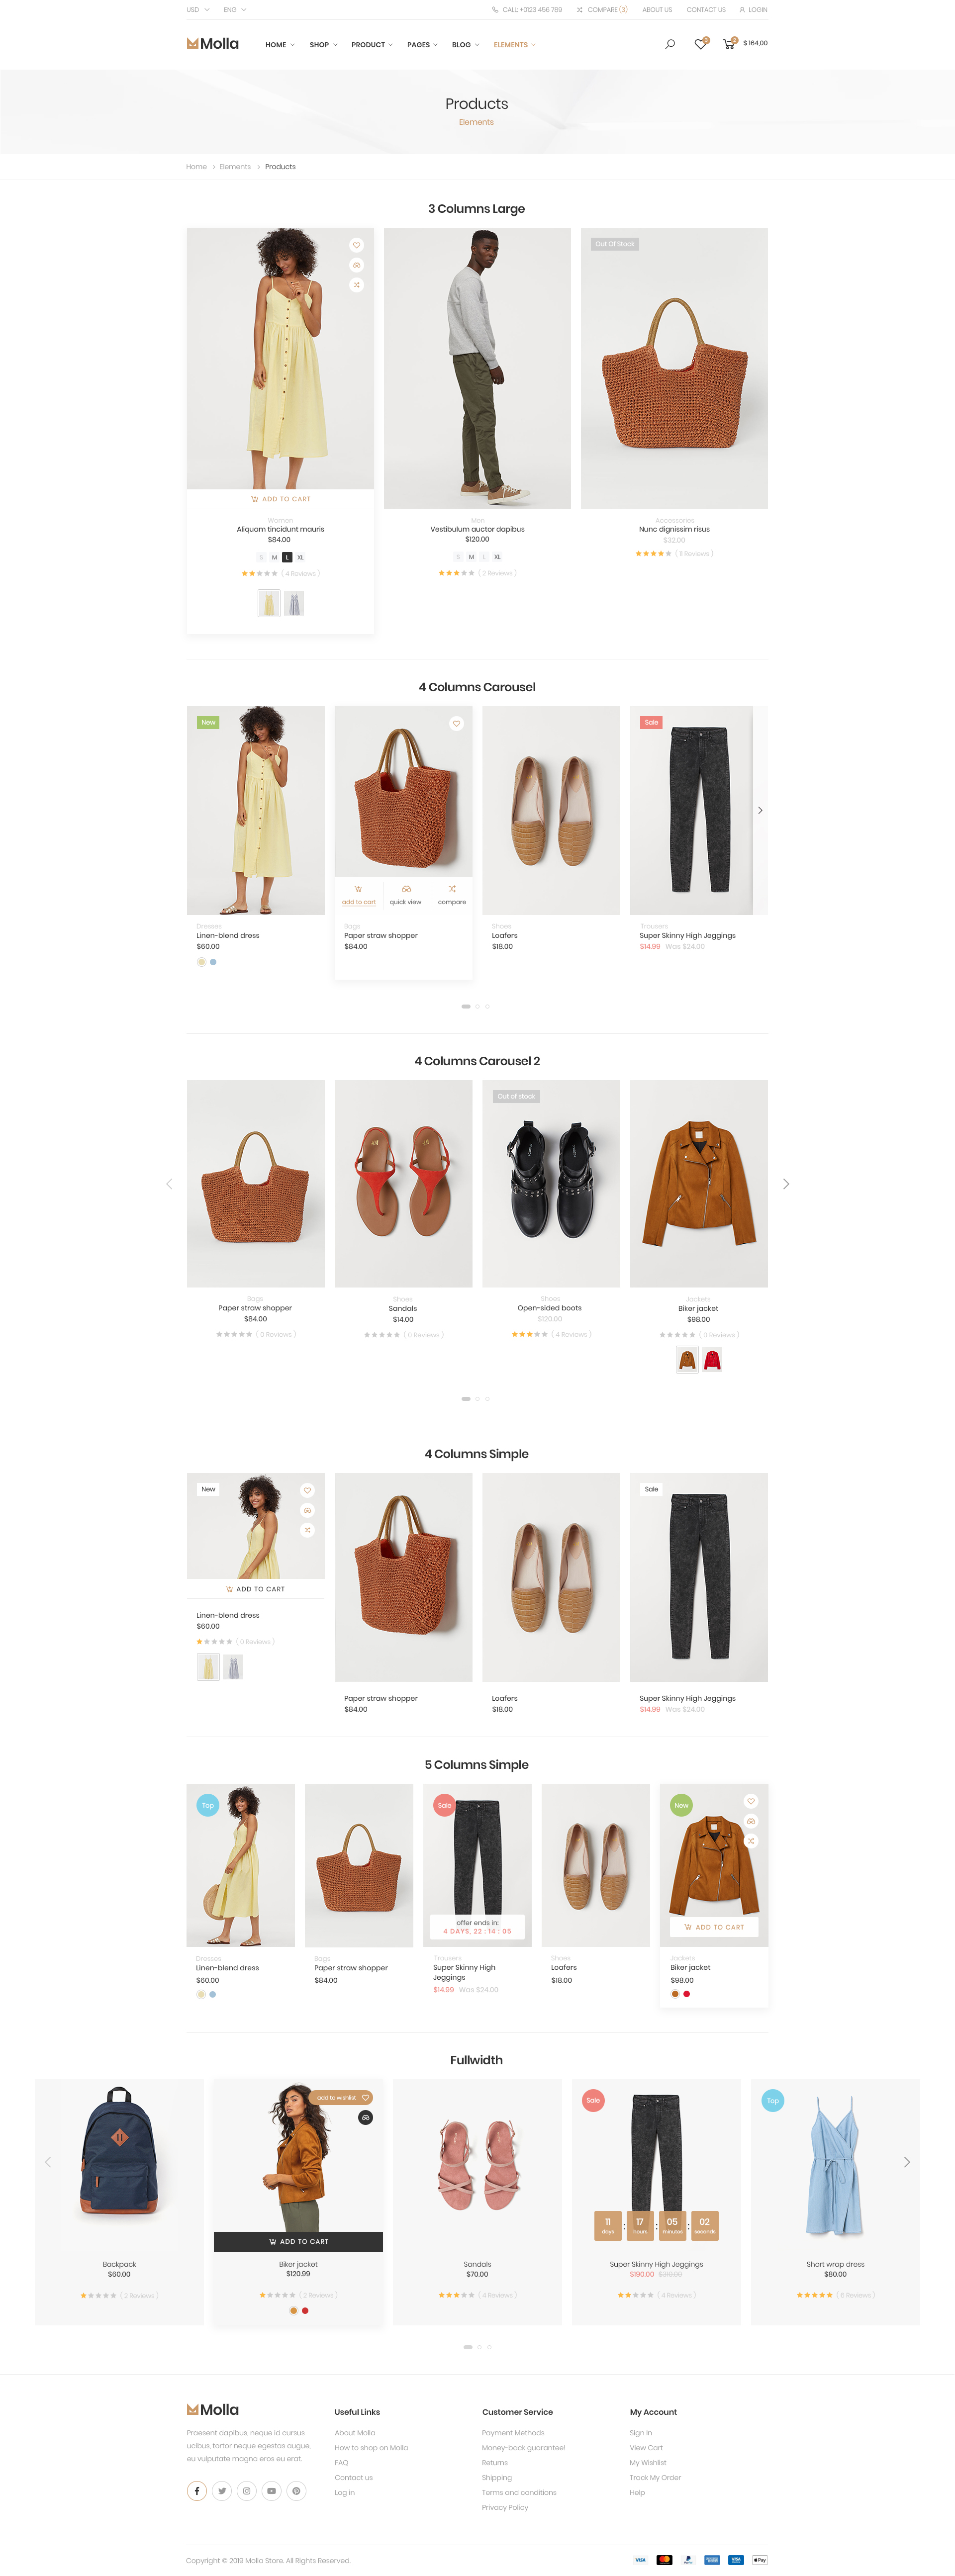Go to second slide dot of 4 Columns Carousel
Viewport: 955px width, 2576px height.
click(477, 1006)
